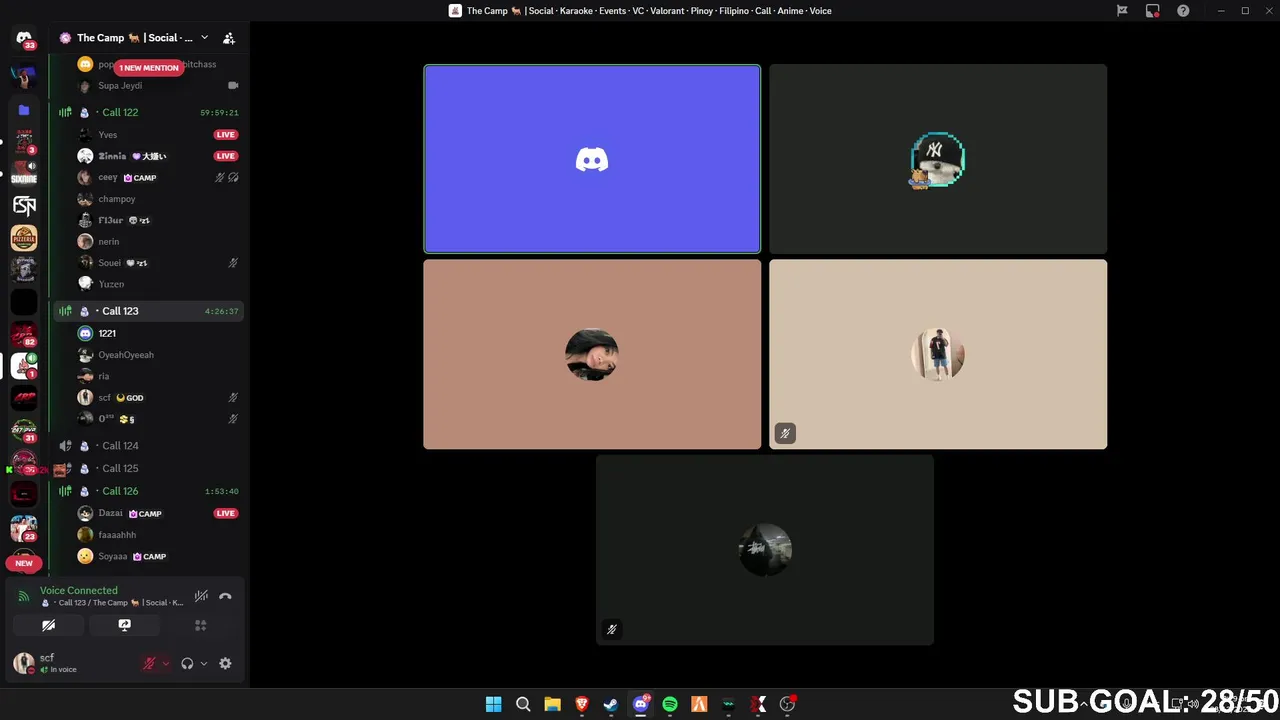1280x720 pixels.
Task: Click muted mic icon on bottom dark tile
Action: (x=612, y=629)
